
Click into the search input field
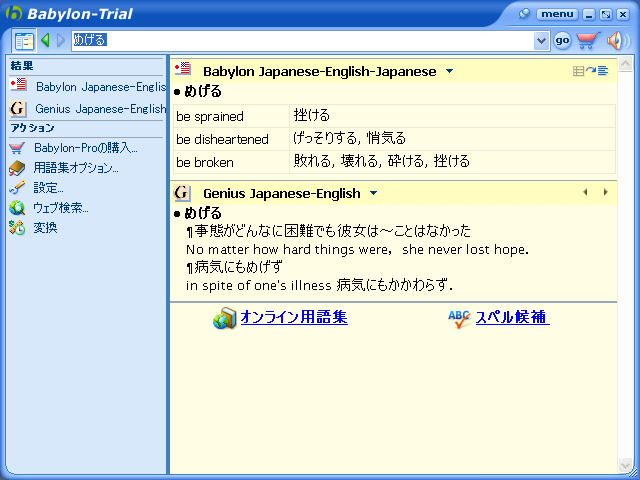(x=302, y=40)
